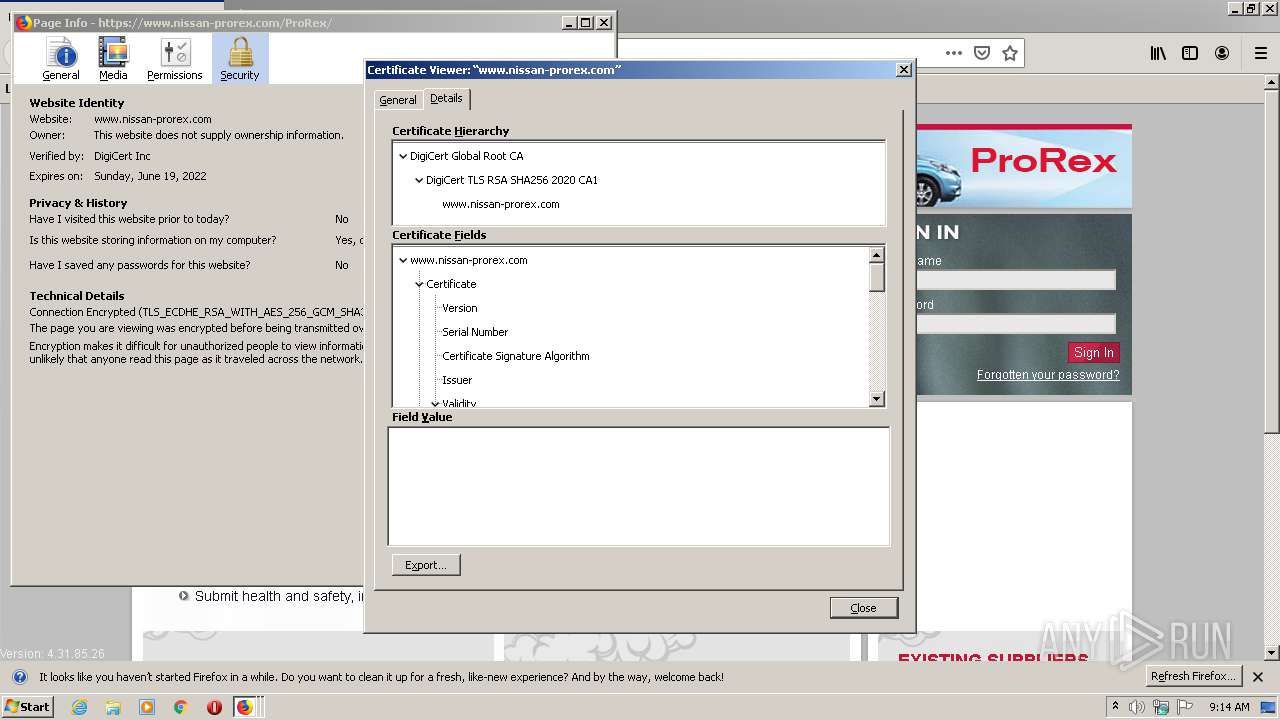
Task: Click the Verified by DigiCert Inc text
Action: (122, 156)
